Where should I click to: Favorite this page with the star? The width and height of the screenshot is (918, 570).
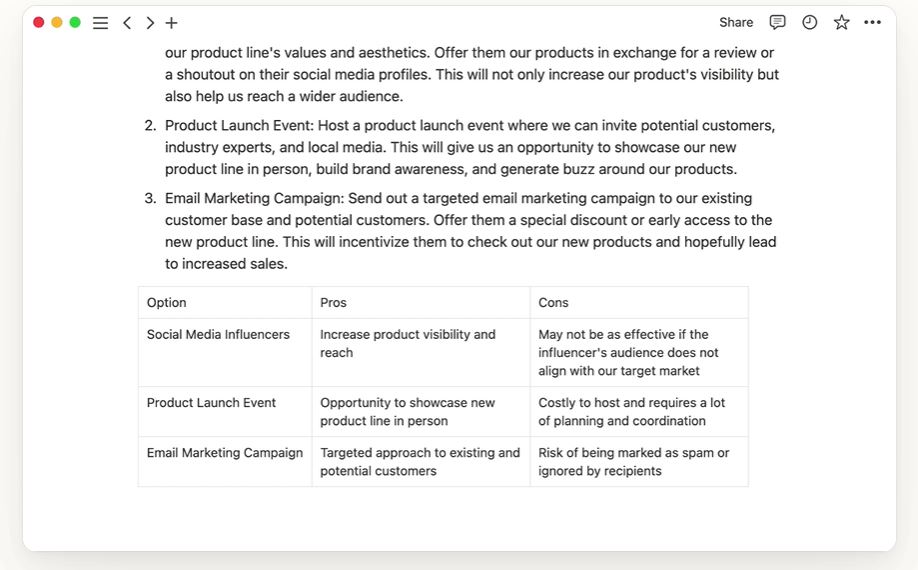coord(841,22)
